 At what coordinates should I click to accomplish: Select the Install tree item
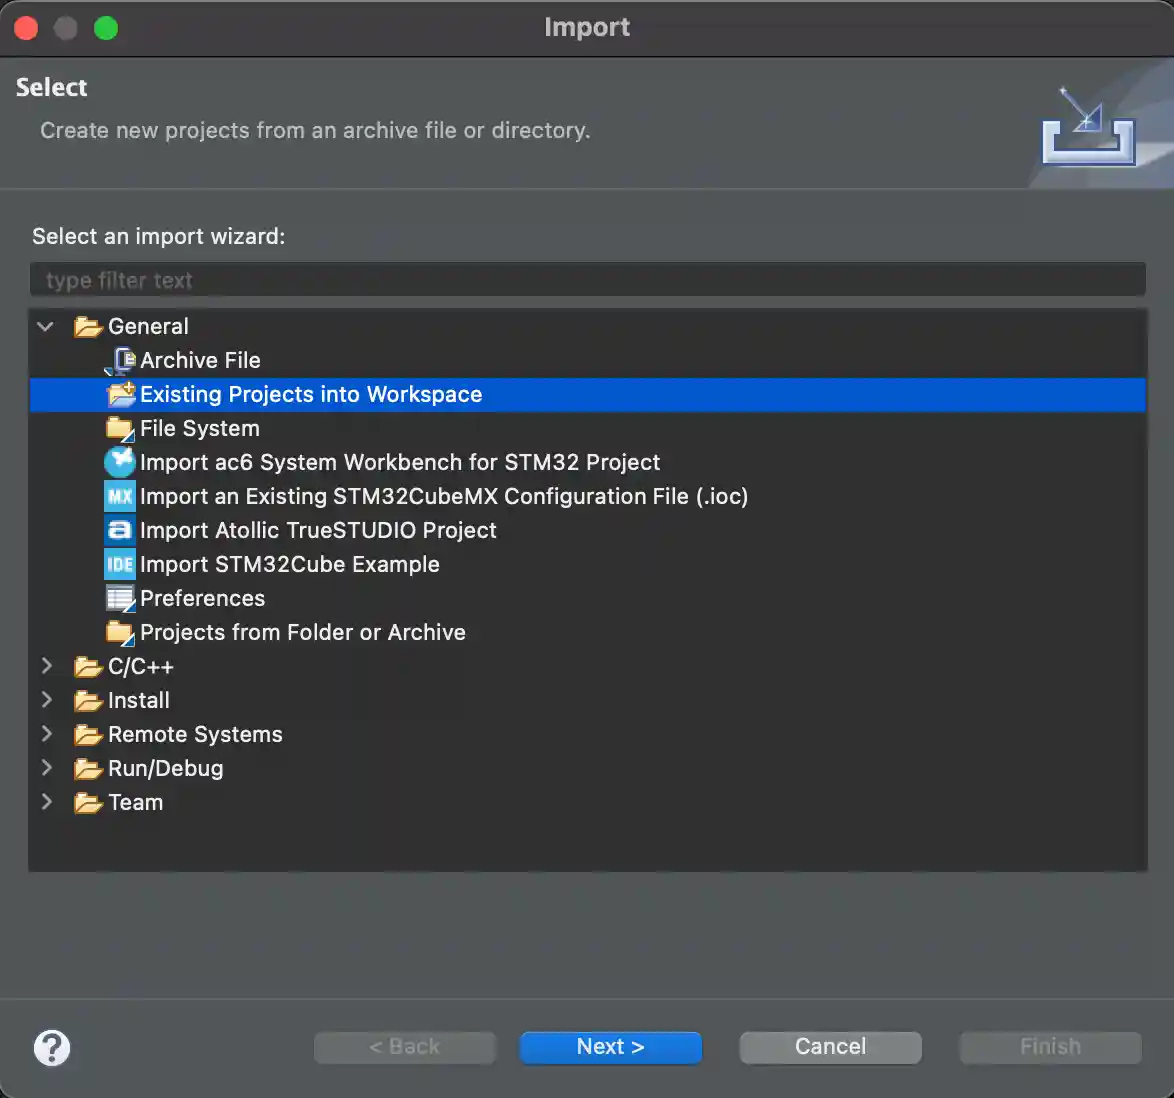(x=137, y=700)
